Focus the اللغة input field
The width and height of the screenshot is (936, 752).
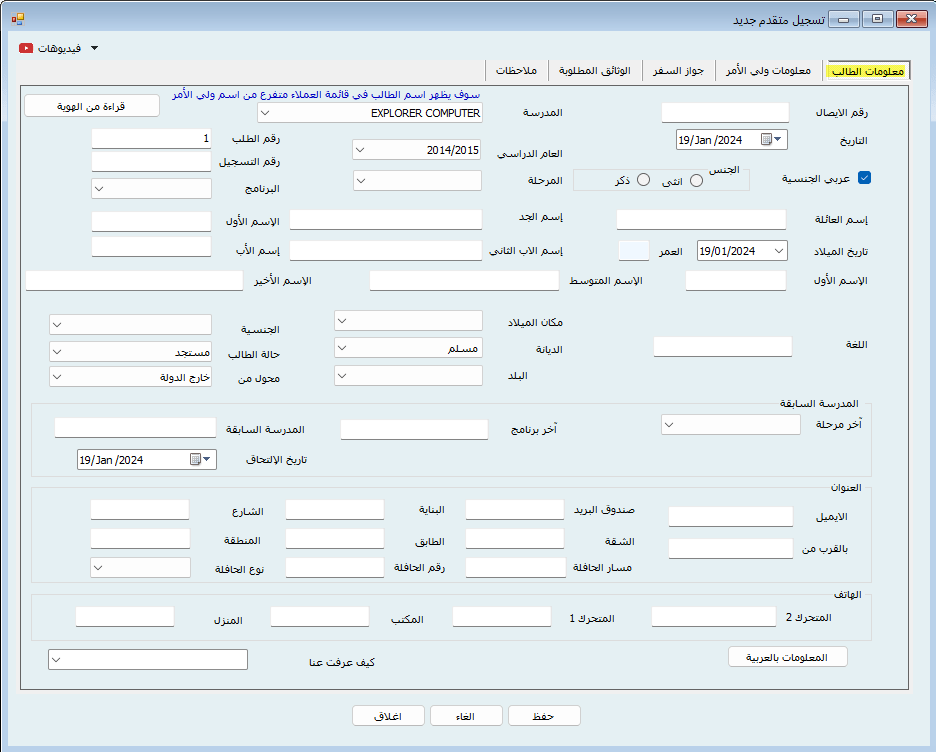point(723,347)
